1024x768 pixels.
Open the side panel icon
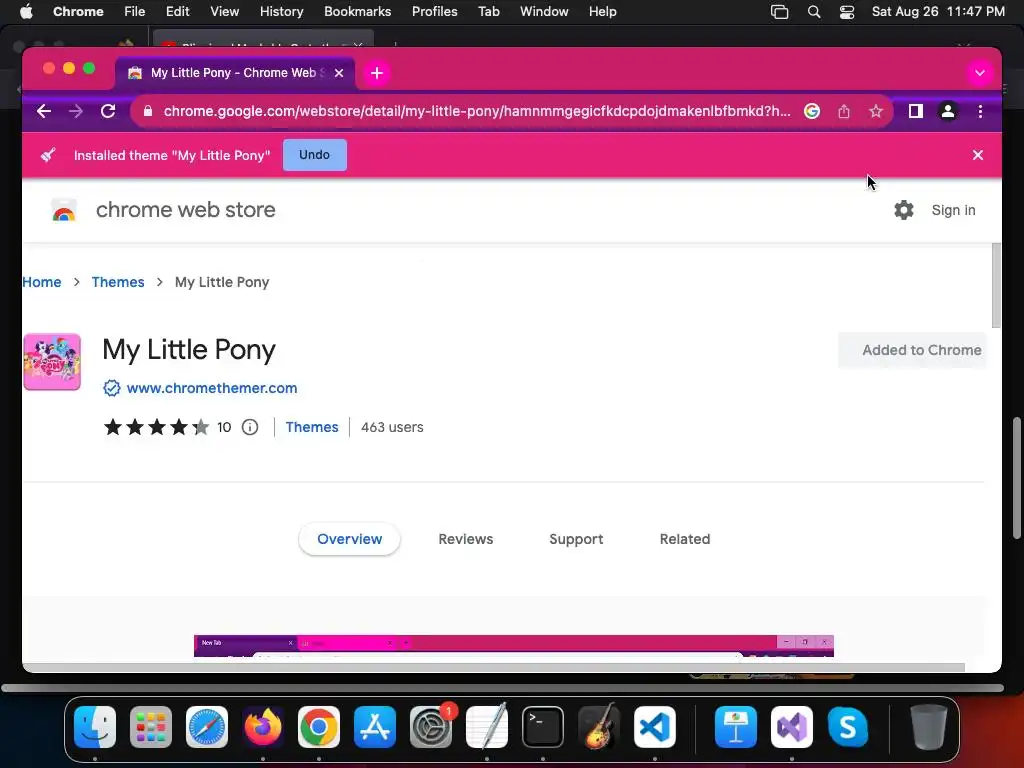(916, 111)
